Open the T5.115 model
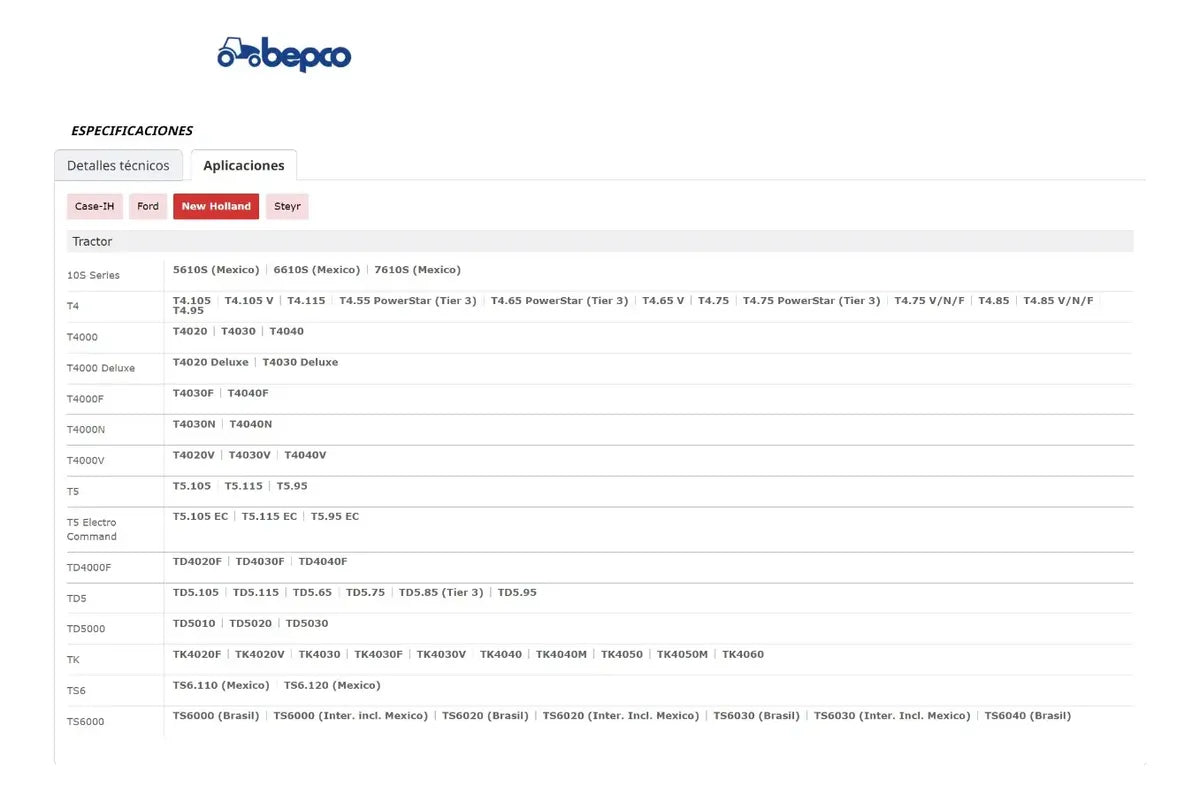1200x801 pixels. tap(244, 487)
